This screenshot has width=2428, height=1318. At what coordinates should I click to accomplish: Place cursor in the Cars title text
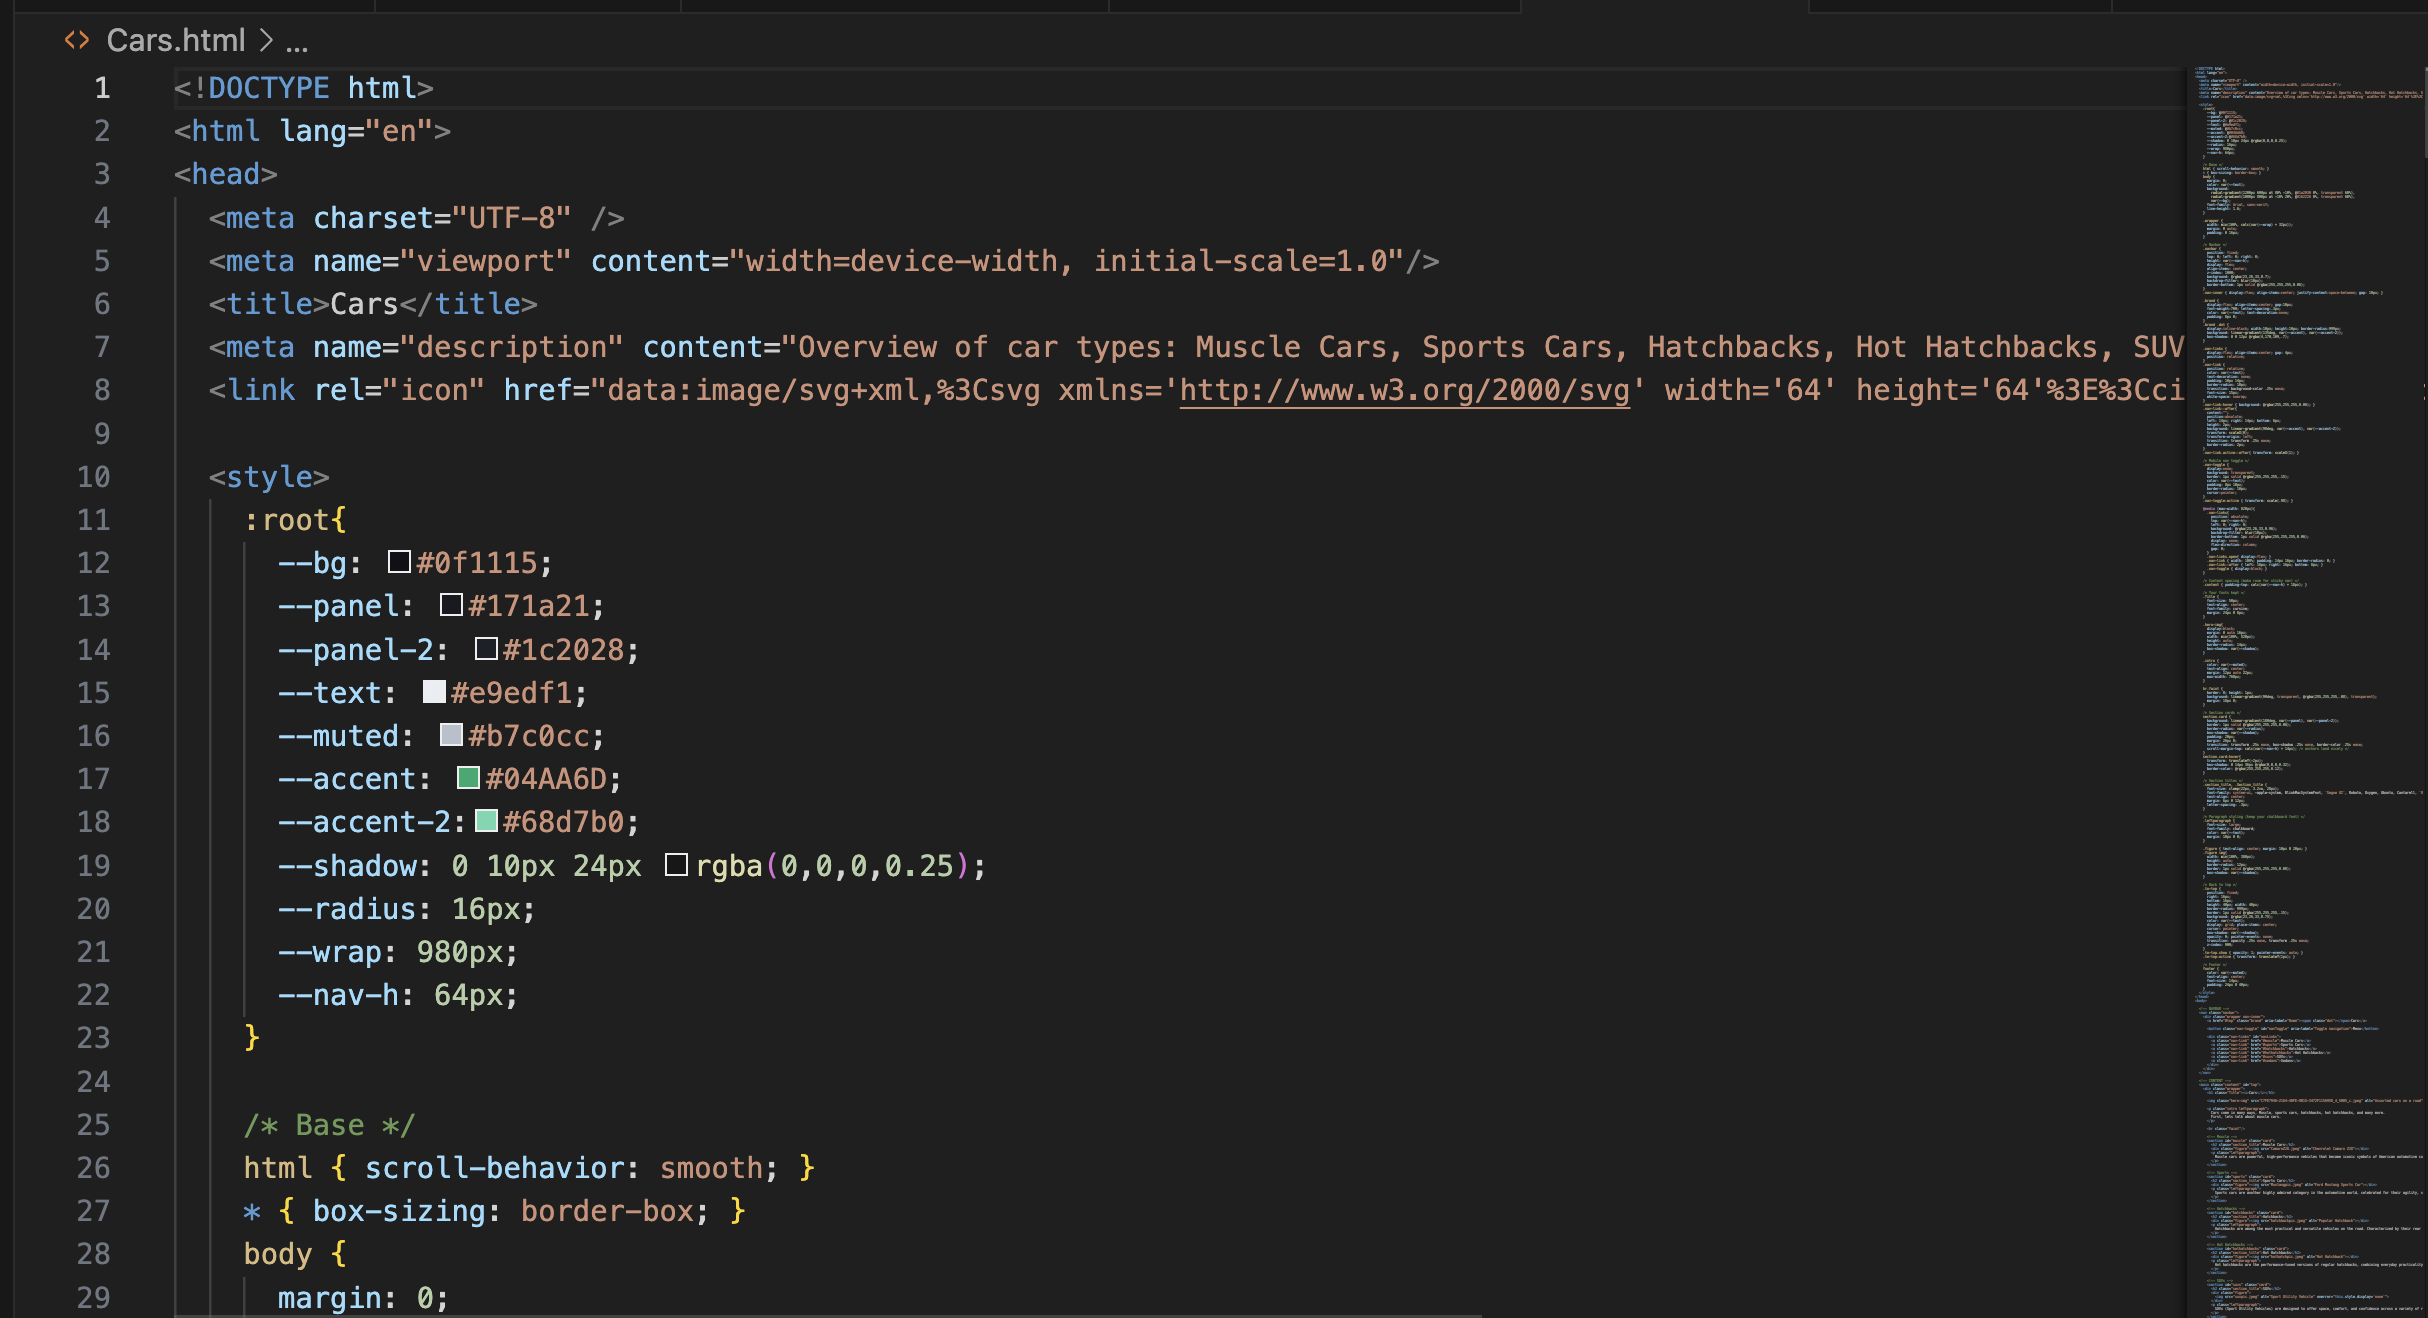(x=364, y=304)
